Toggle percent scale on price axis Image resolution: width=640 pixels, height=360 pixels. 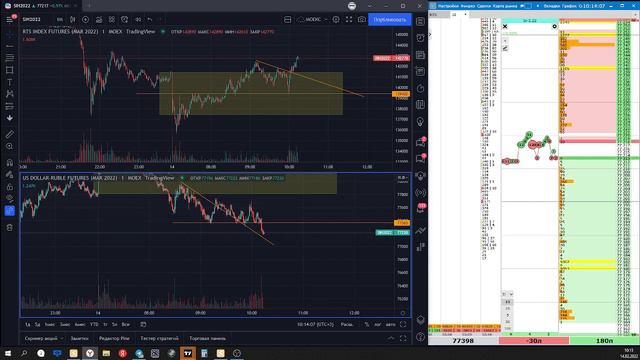coord(367,324)
